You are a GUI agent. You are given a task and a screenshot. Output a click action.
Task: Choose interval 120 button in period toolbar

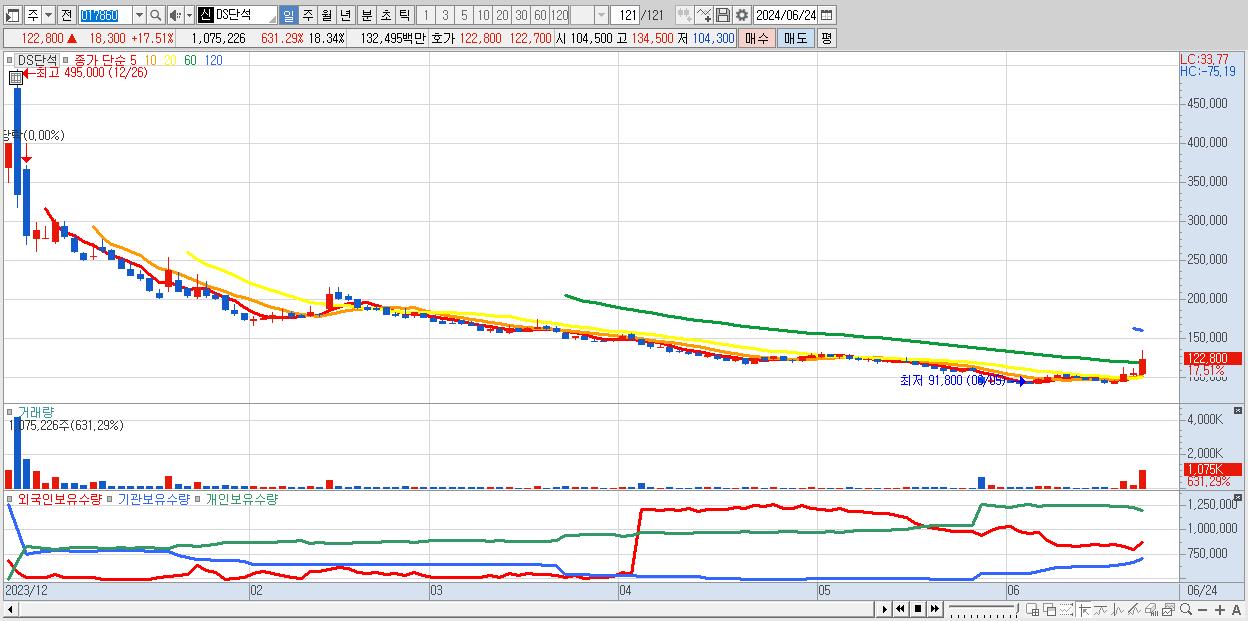(x=559, y=15)
